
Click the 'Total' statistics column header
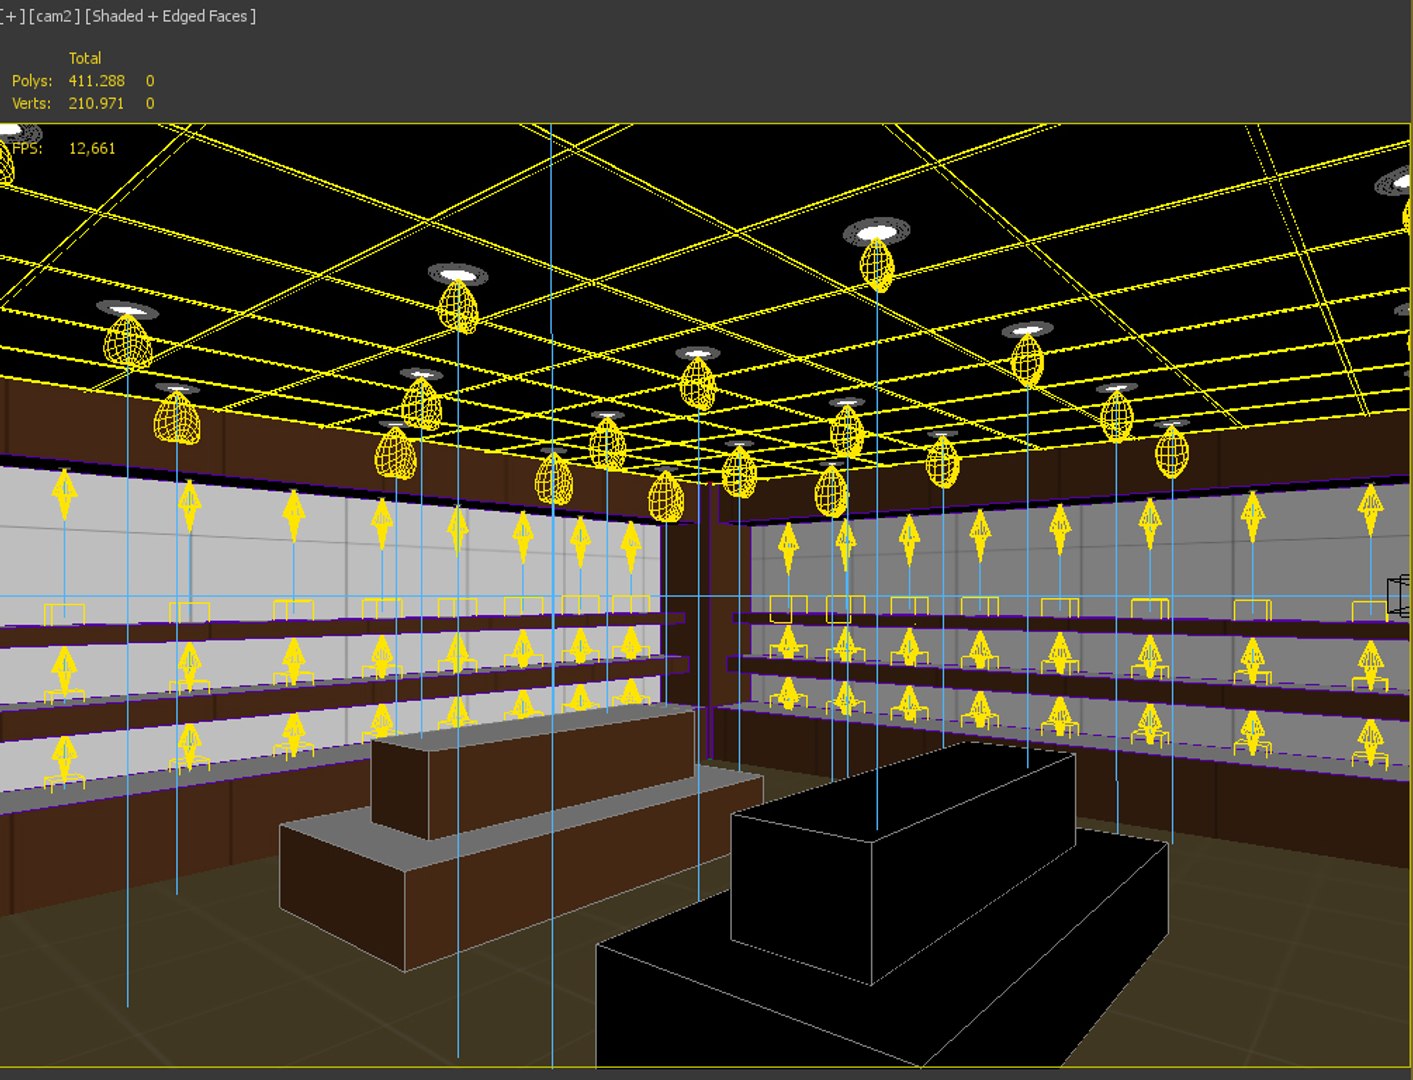pos(85,58)
